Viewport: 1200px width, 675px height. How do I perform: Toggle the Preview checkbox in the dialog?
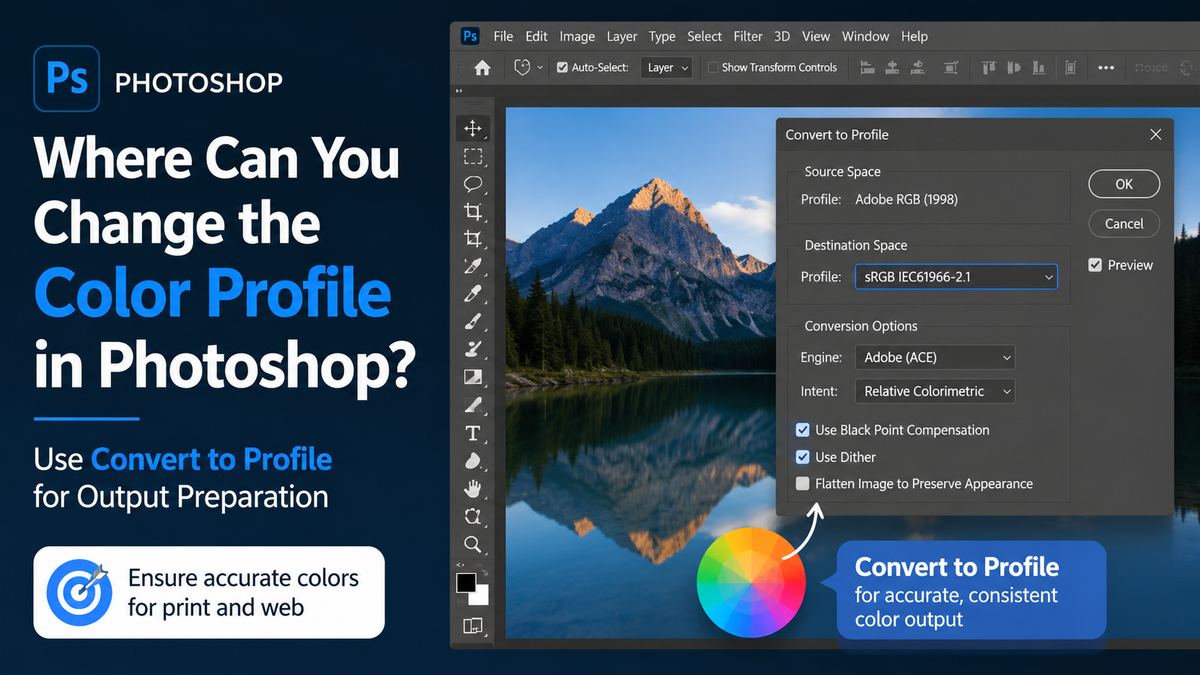(1095, 265)
